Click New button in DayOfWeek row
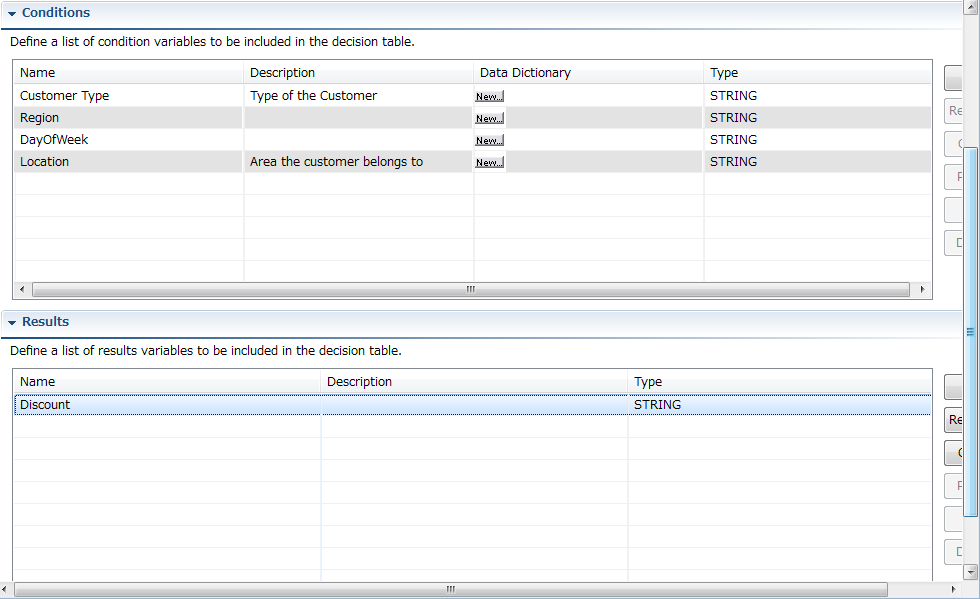Viewport: 980px width, 599px height. pos(489,140)
